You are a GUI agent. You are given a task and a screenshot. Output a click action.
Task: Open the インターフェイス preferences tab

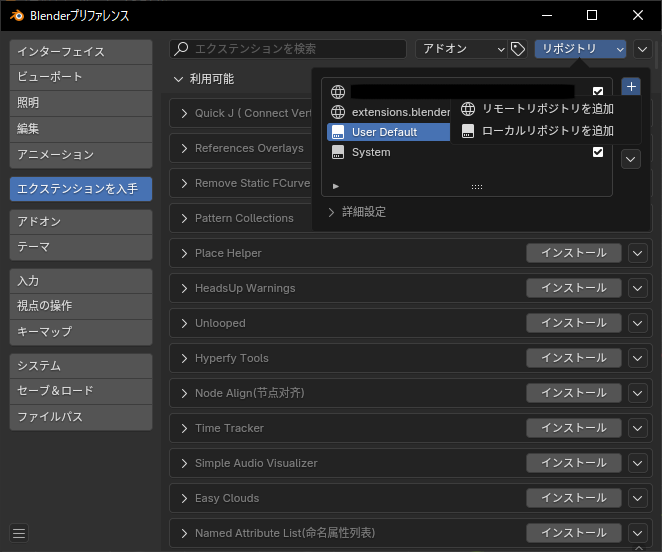(81, 52)
